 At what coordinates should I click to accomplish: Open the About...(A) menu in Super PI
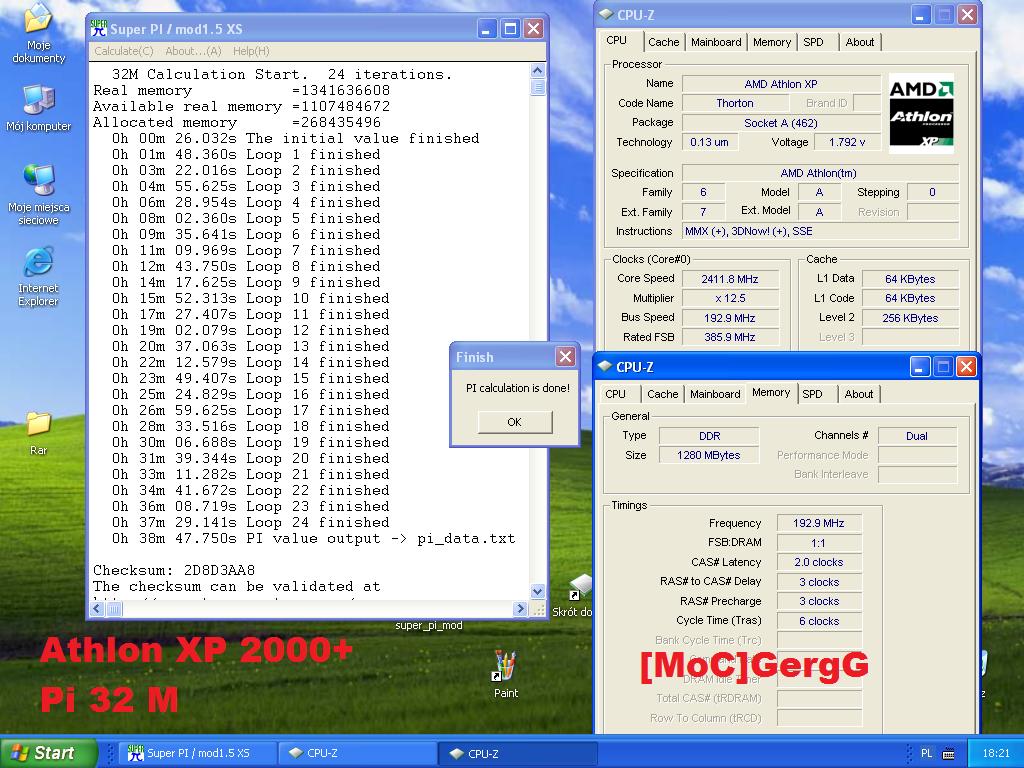[193, 51]
